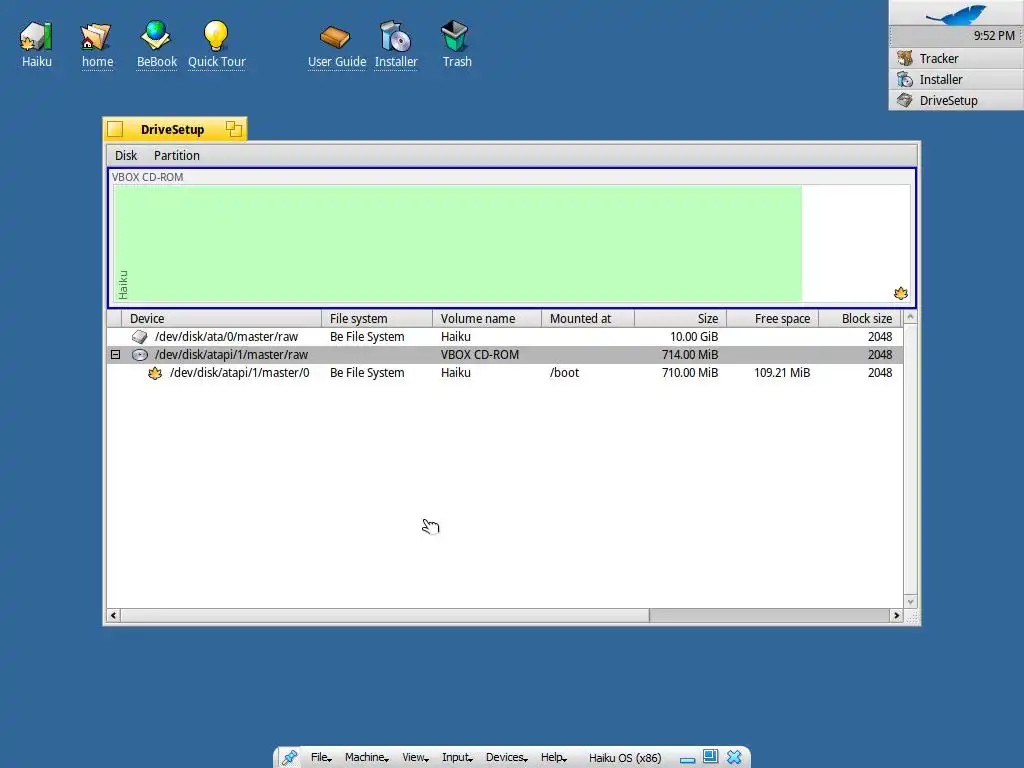Open the VirtualBox File menu
Image resolution: width=1024 pixels, height=768 pixels.
[321, 758]
